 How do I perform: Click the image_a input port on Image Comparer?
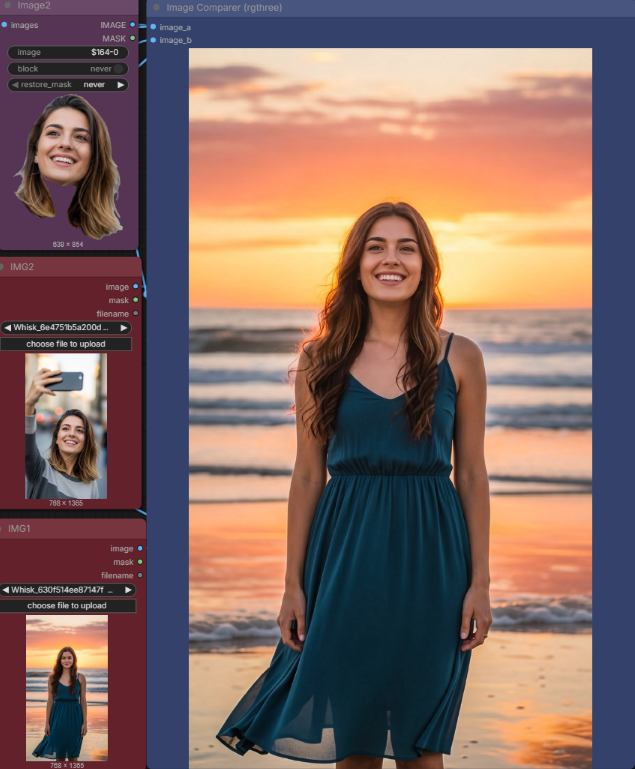pyautogui.click(x=153, y=27)
